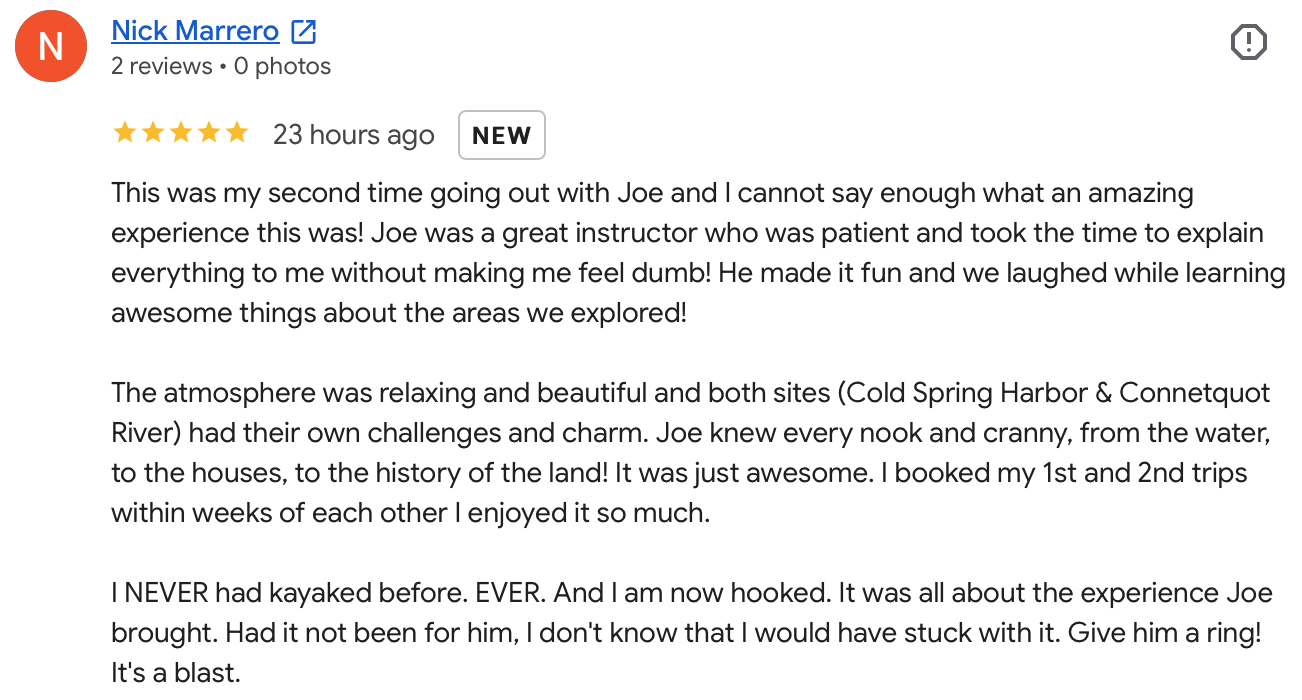Click the first yellow rating star

124,133
